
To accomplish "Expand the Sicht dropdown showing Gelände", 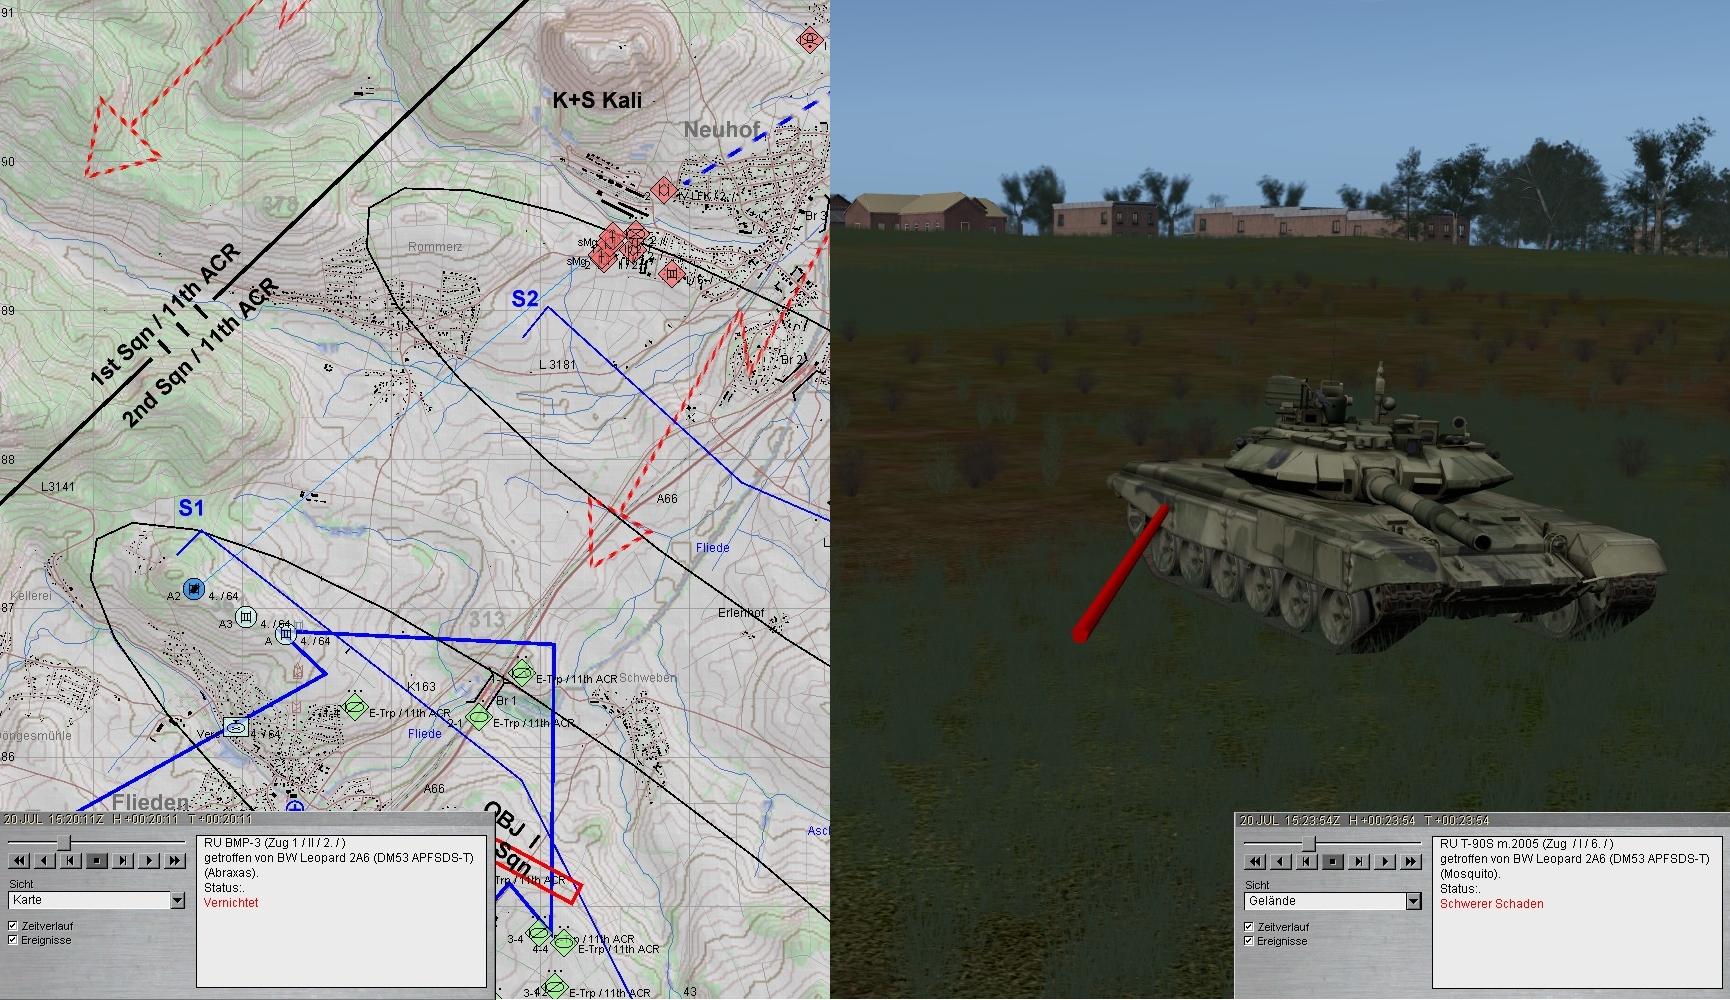I will (1412, 902).
